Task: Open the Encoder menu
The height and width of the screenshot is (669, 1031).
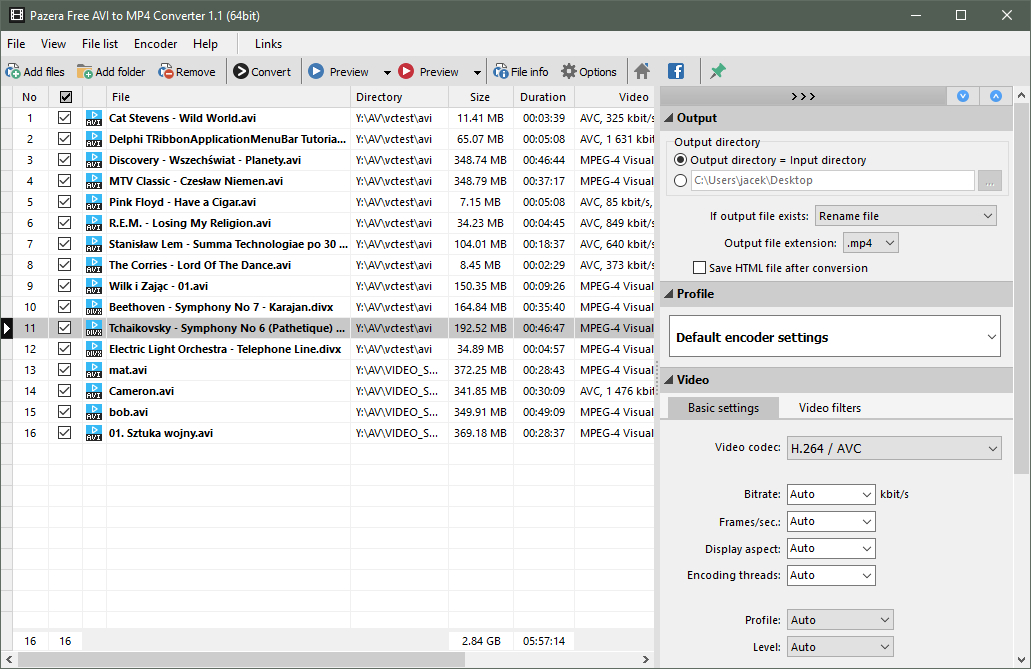Action: coord(155,44)
